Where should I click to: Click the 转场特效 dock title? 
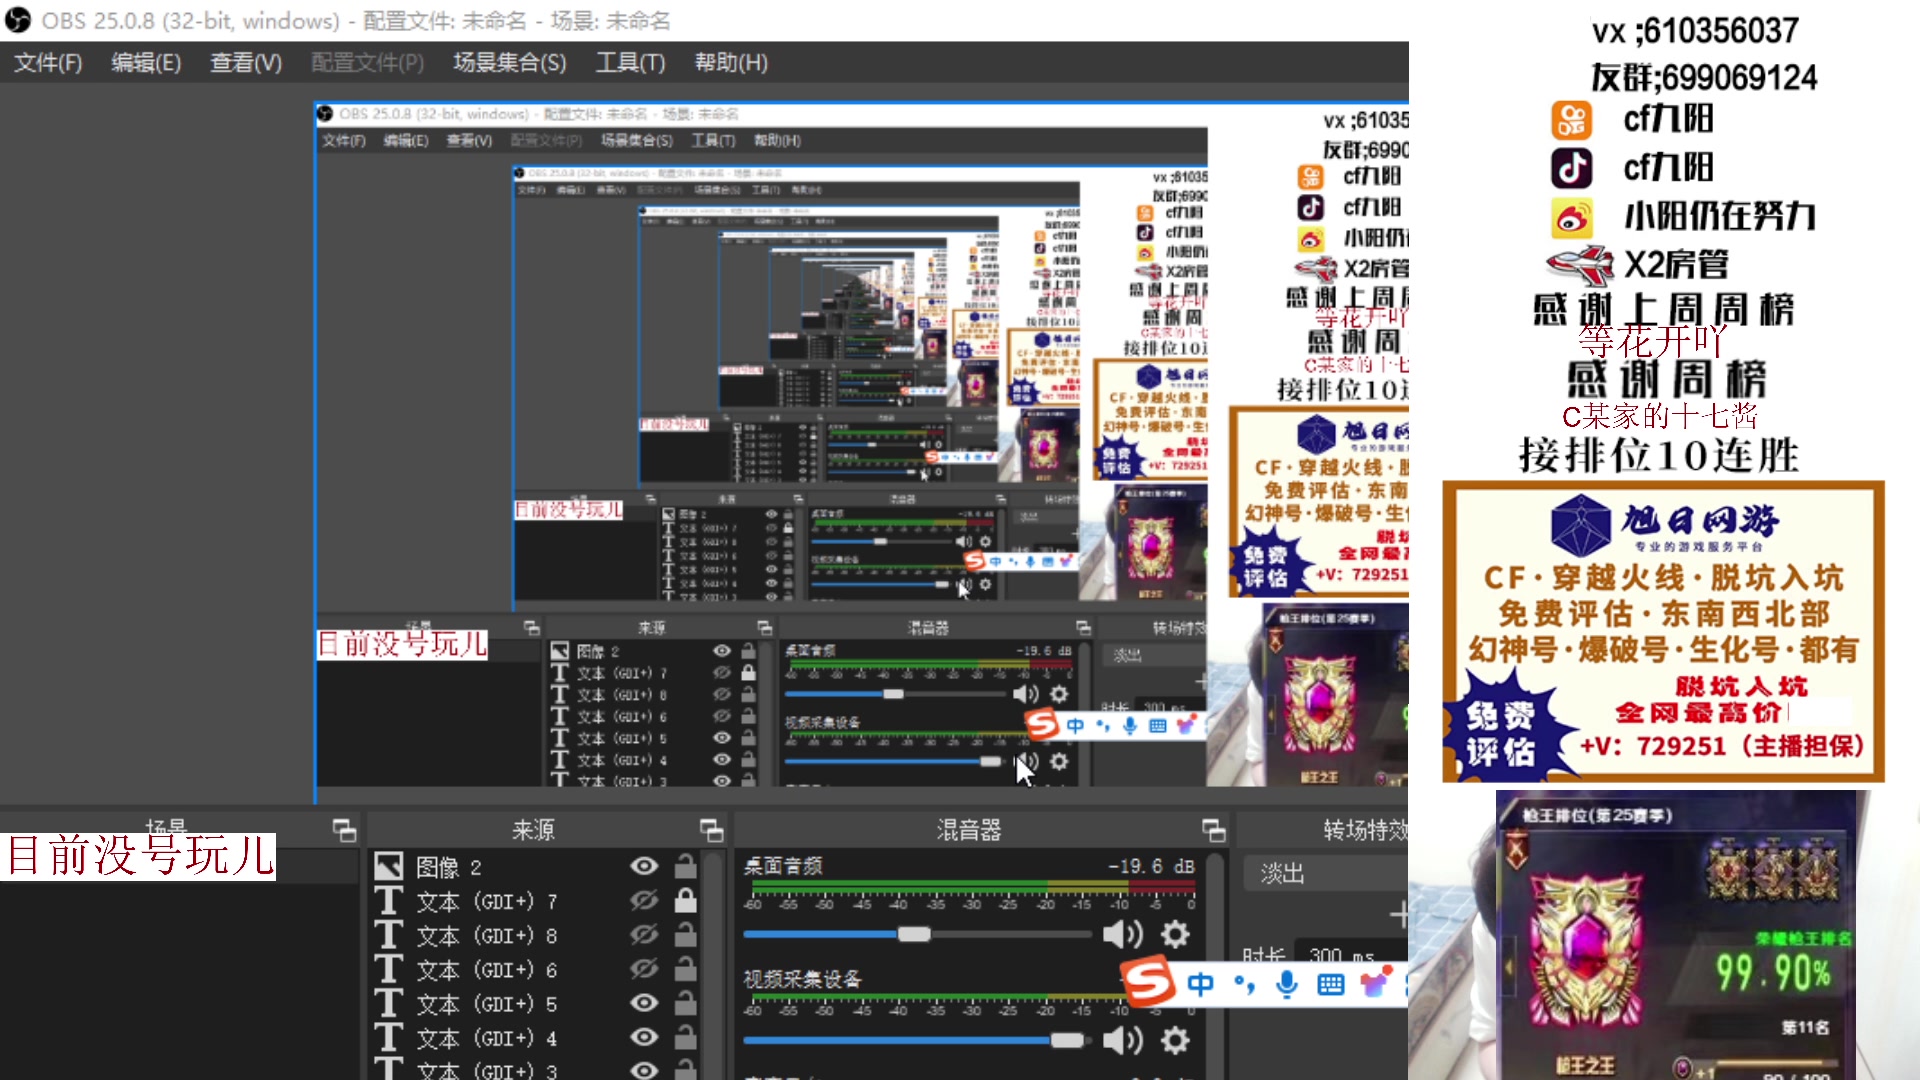click(1365, 830)
